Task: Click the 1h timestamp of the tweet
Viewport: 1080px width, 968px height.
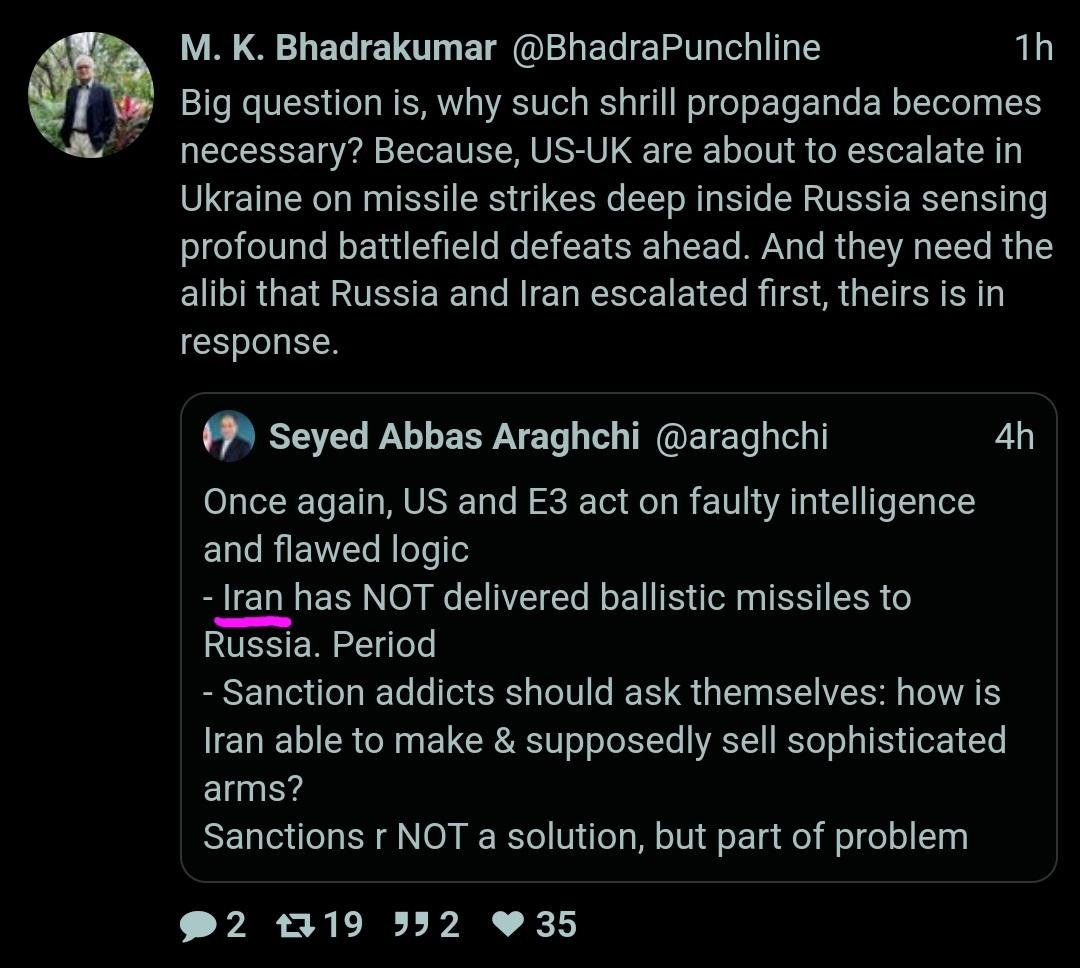Action: pyautogui.click(x=1033, y=48)
